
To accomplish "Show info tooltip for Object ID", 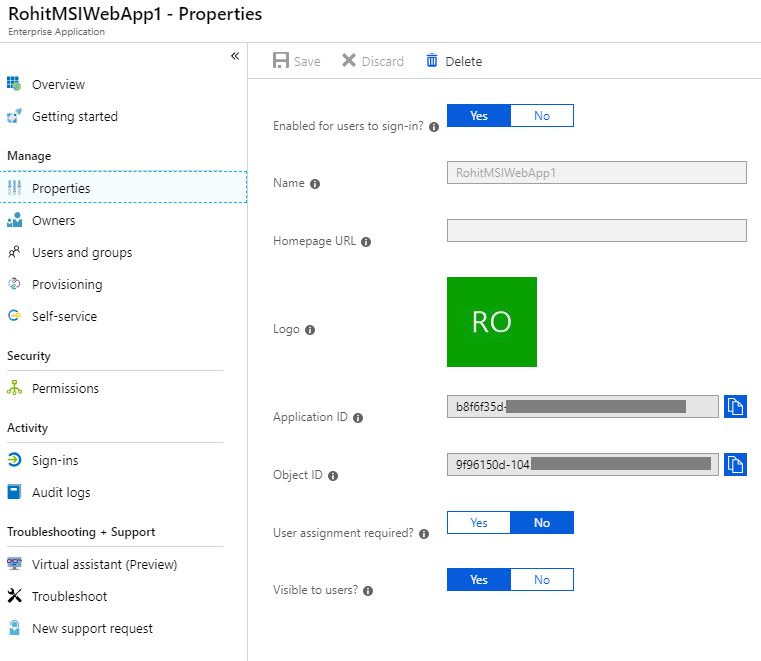I will coord(333,476).
